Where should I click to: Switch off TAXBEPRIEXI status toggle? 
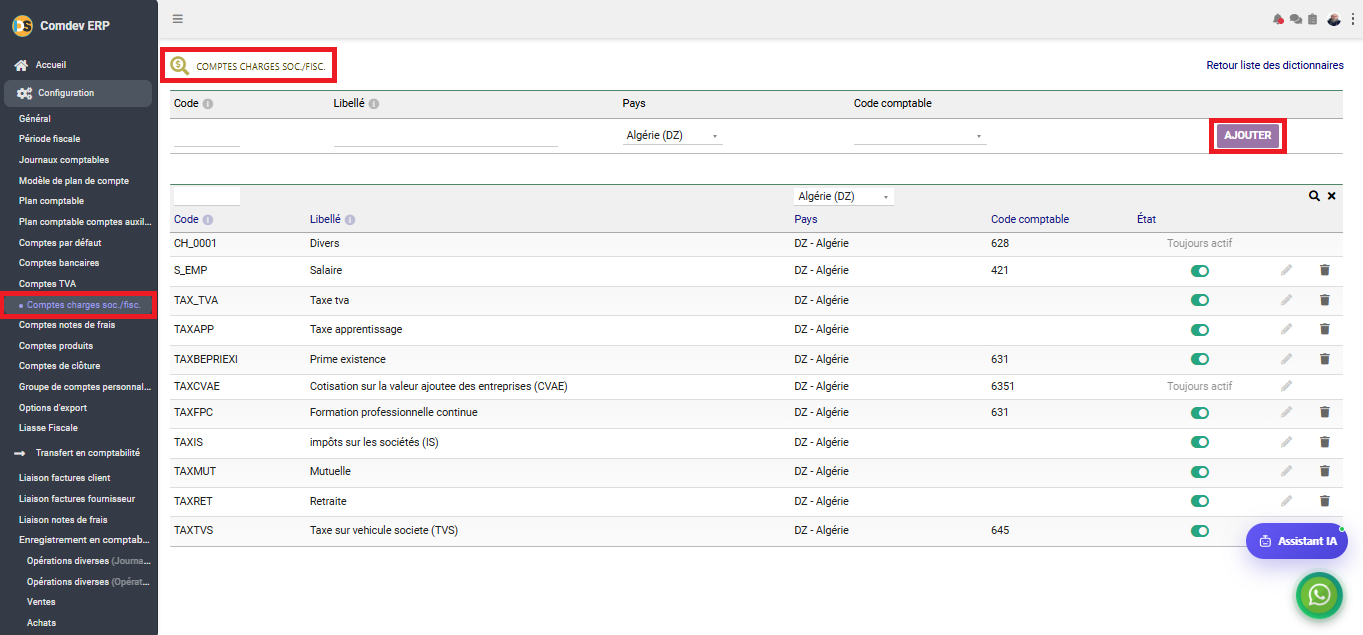click(x=1200, y=359)
